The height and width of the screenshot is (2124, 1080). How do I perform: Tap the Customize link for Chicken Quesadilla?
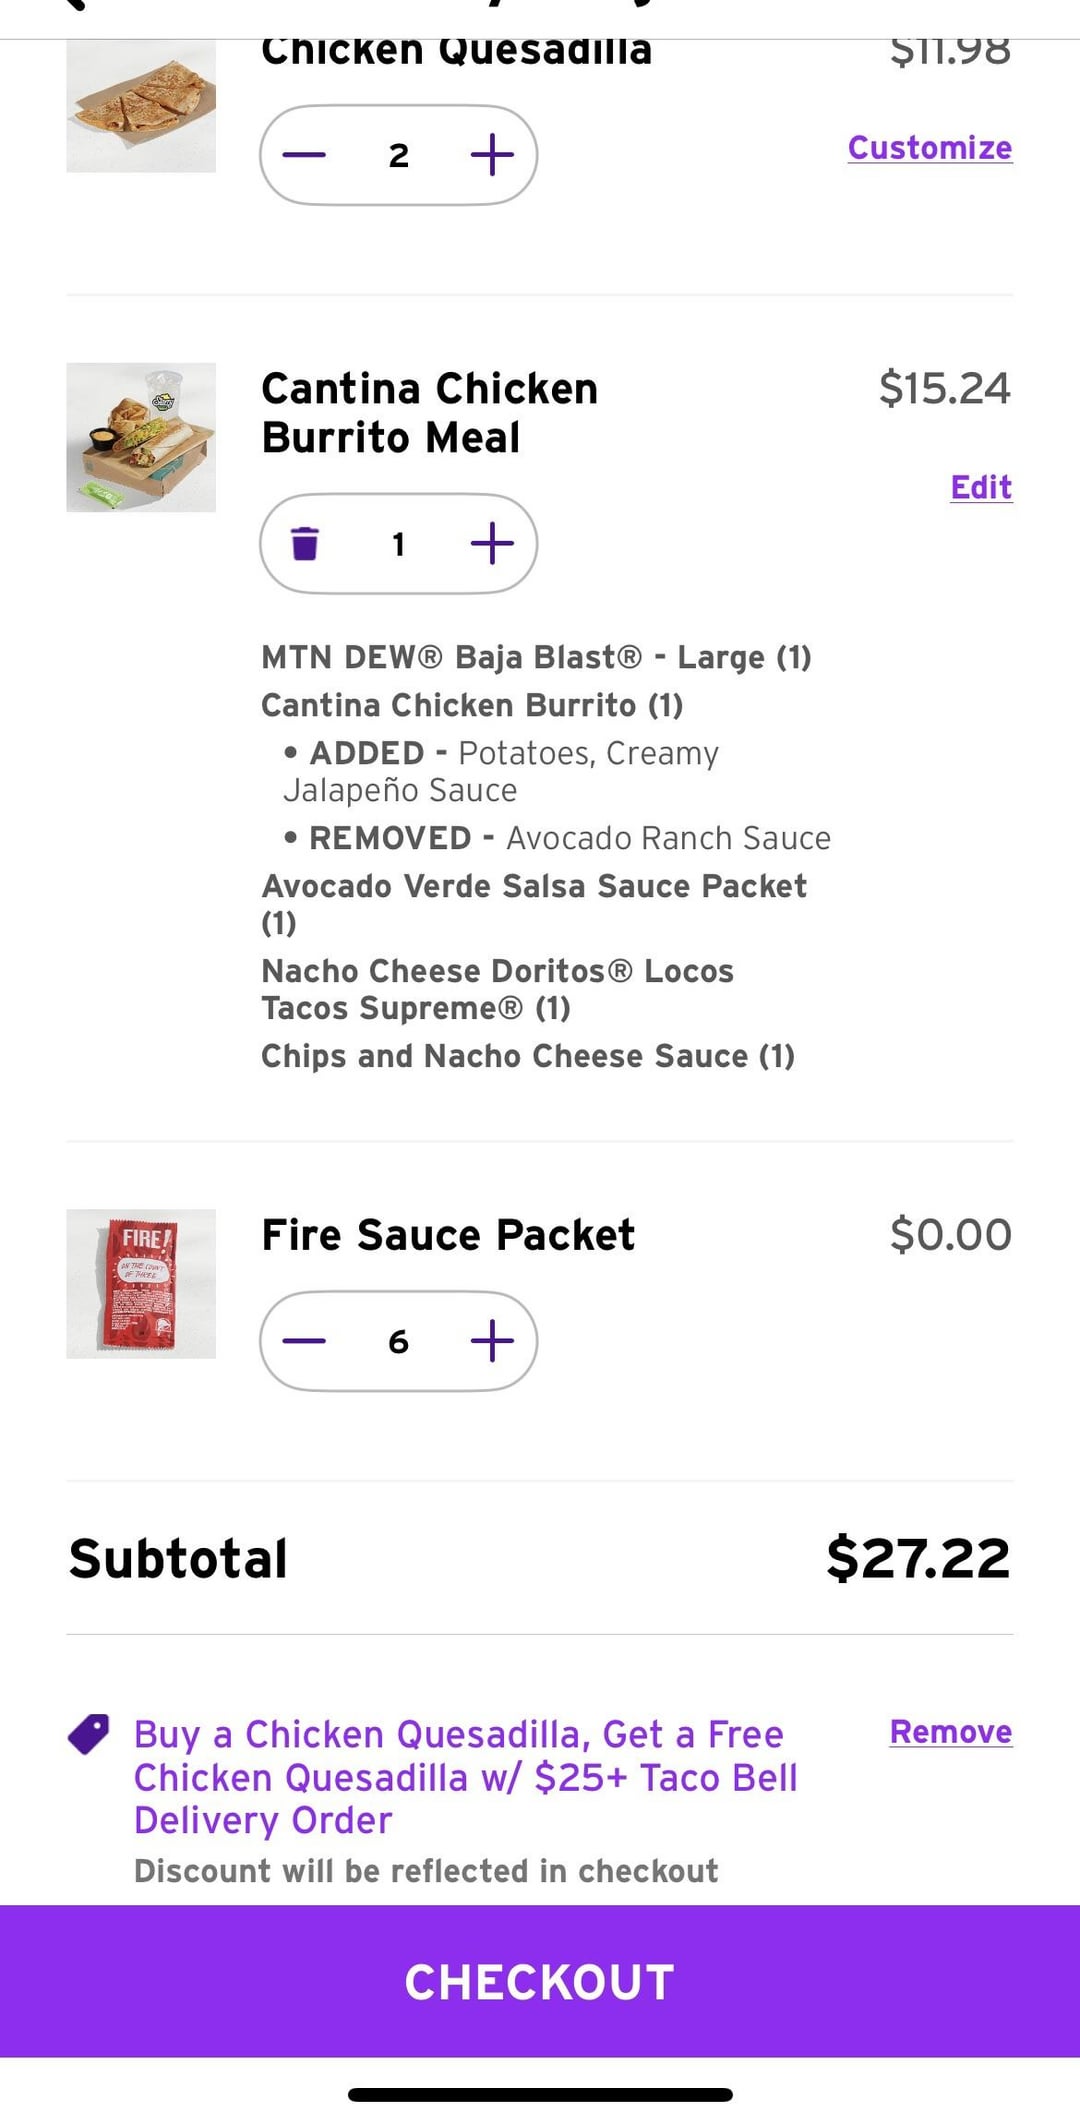pos(929,148)
